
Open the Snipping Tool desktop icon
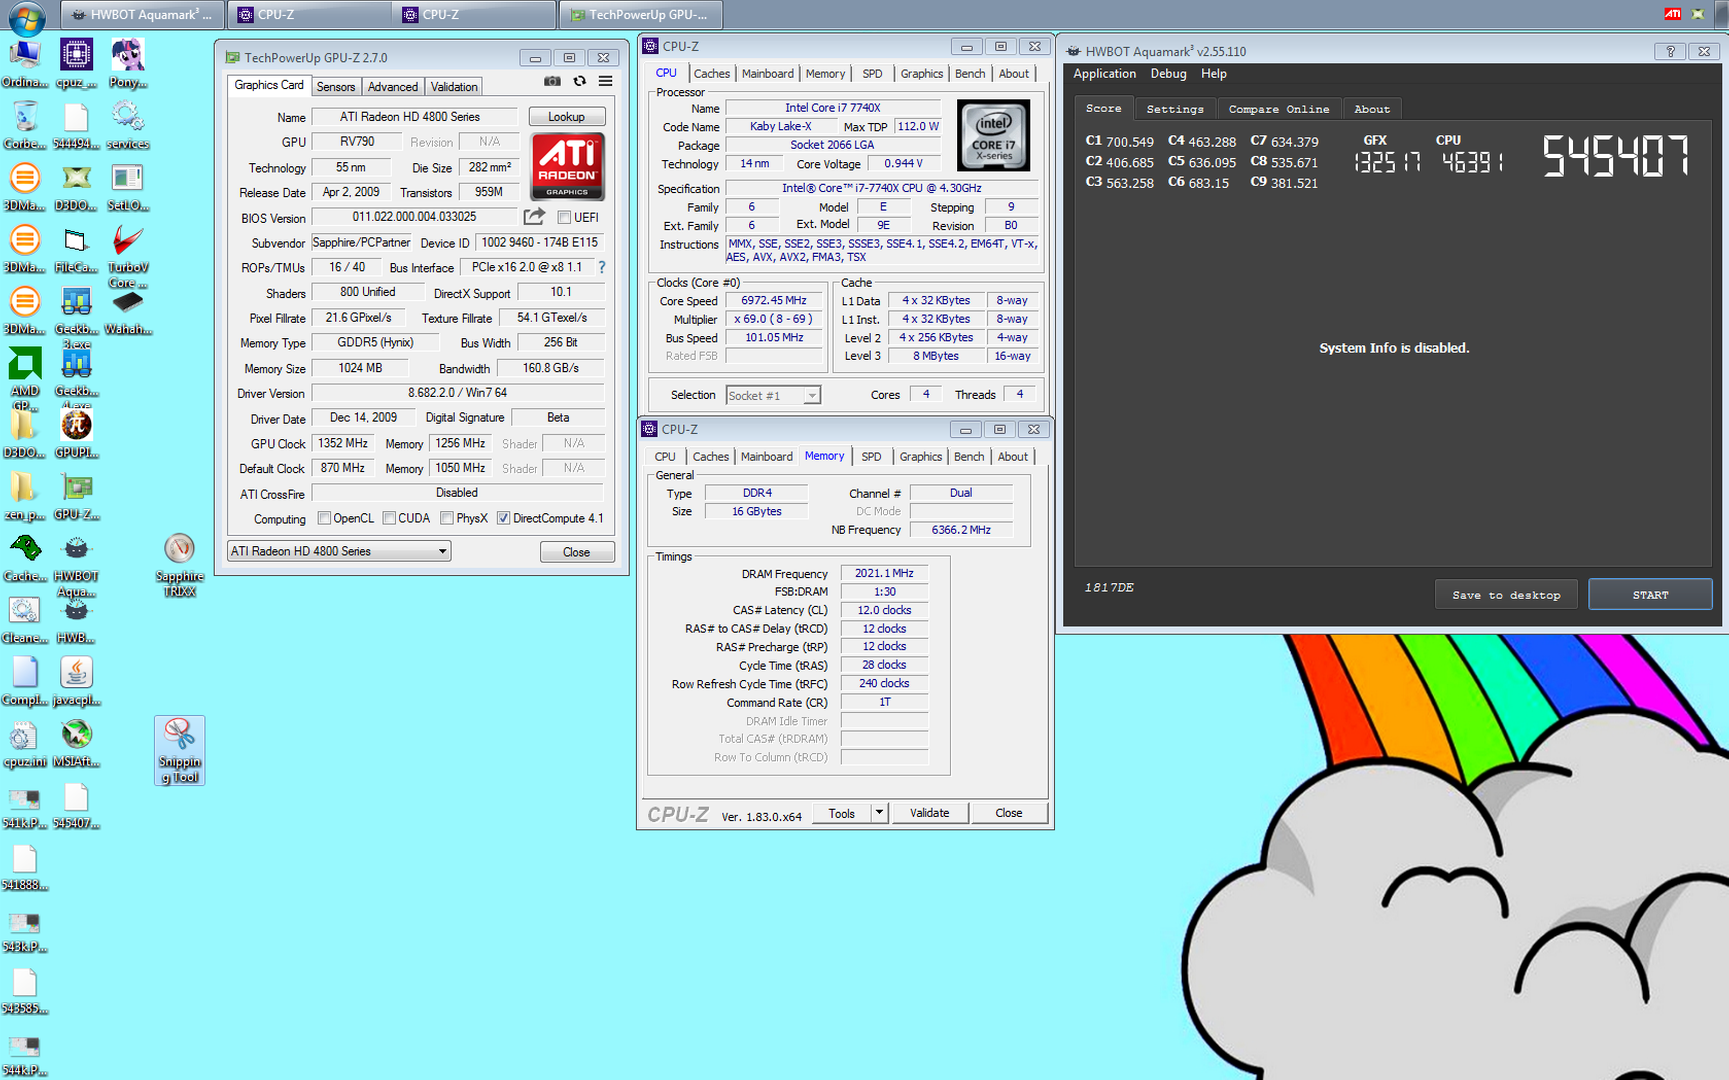[179, 751]
